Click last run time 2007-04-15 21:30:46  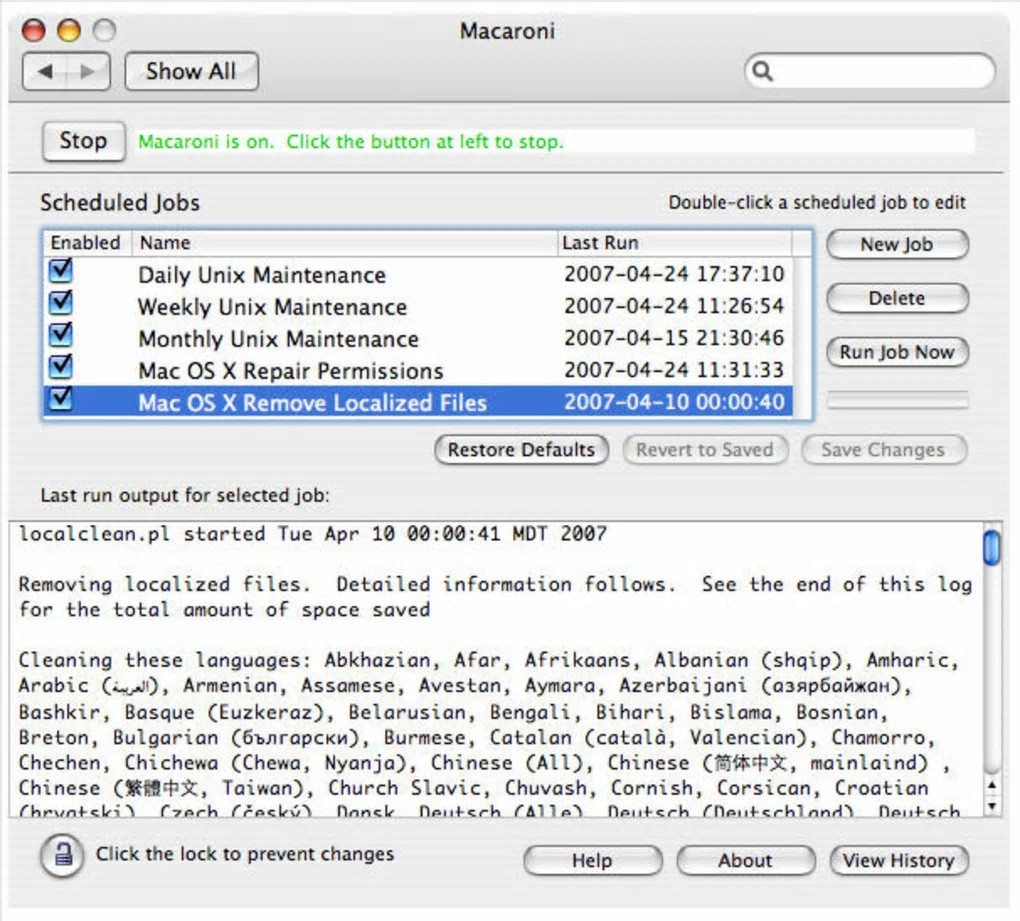coord(675,338)
